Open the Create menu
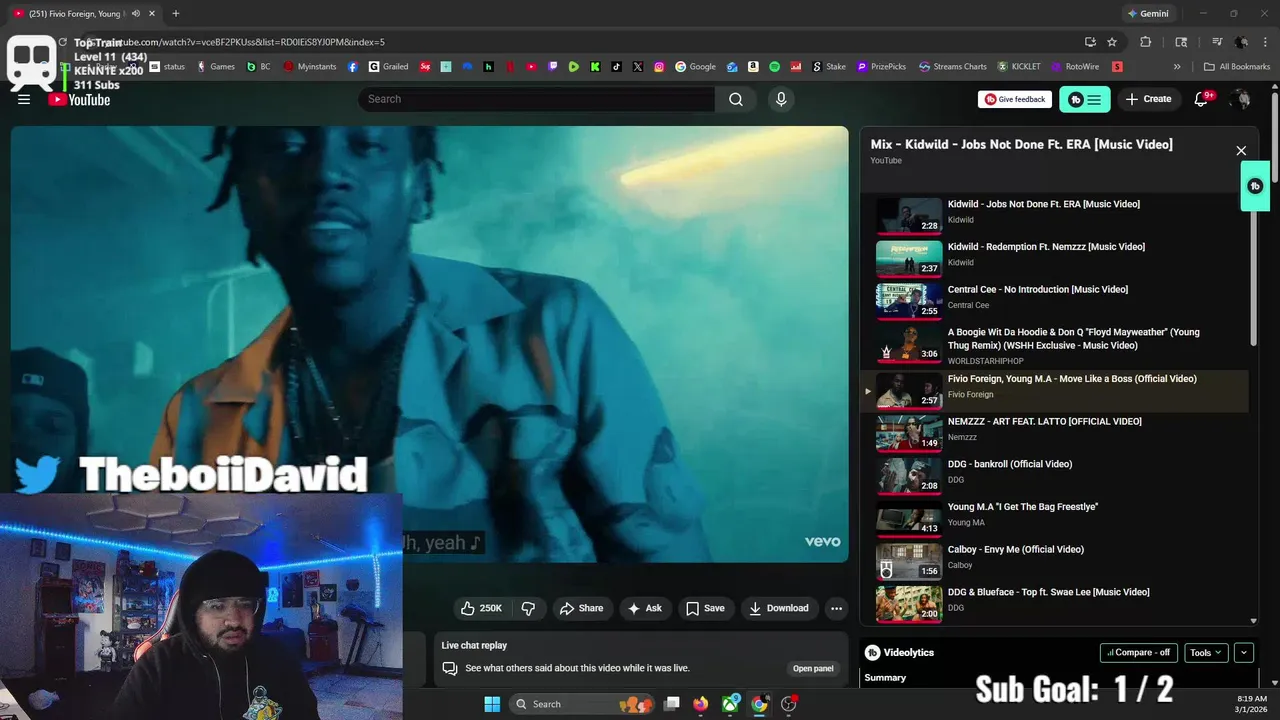This screenshot has height=720, width=1280. 1148,99
